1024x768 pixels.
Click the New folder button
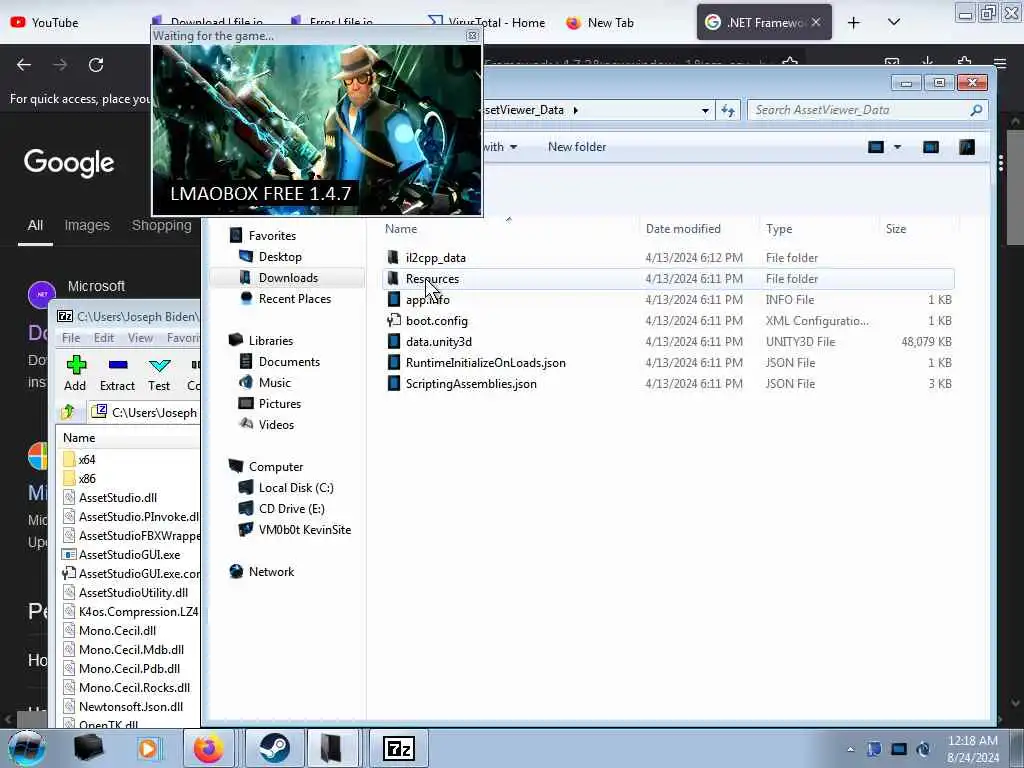click(x=577, y=147)
